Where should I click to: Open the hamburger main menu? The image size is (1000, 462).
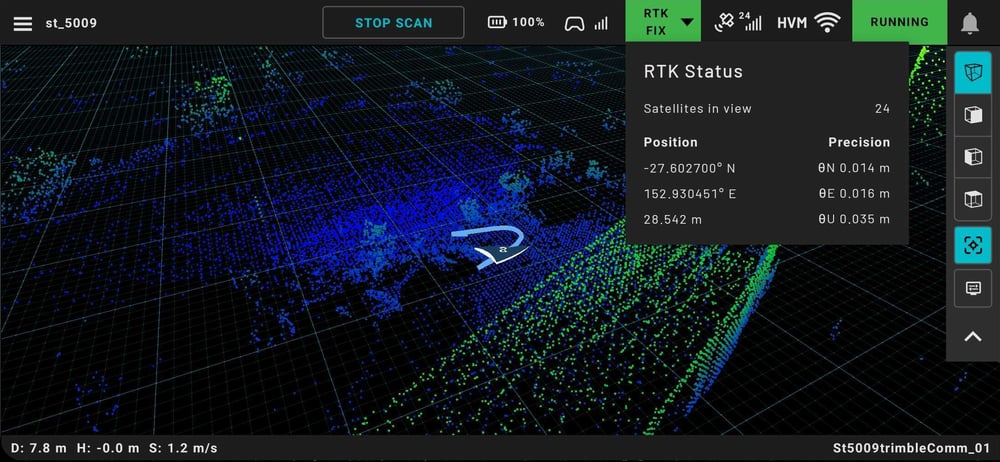[22, 23]
